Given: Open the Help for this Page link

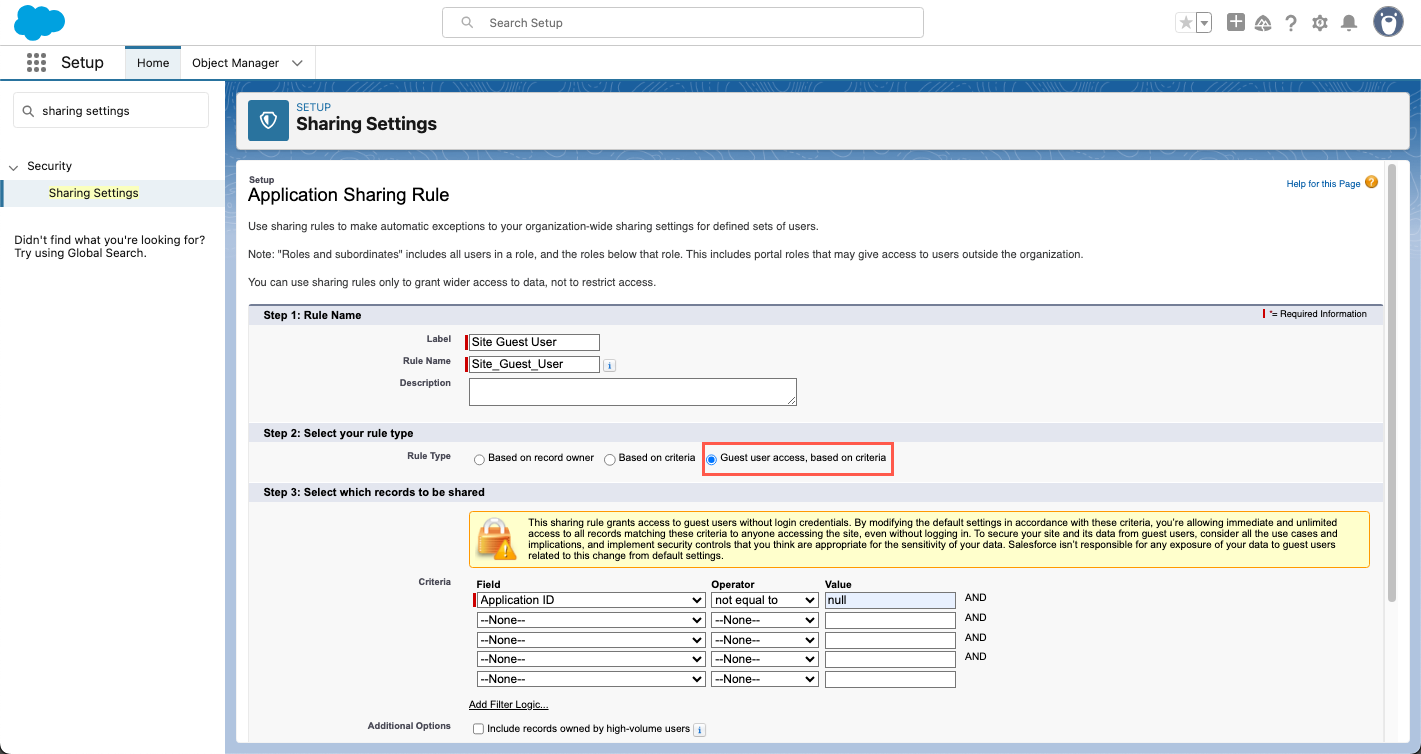Looking at the screenshot, I should click(1323, 184).
